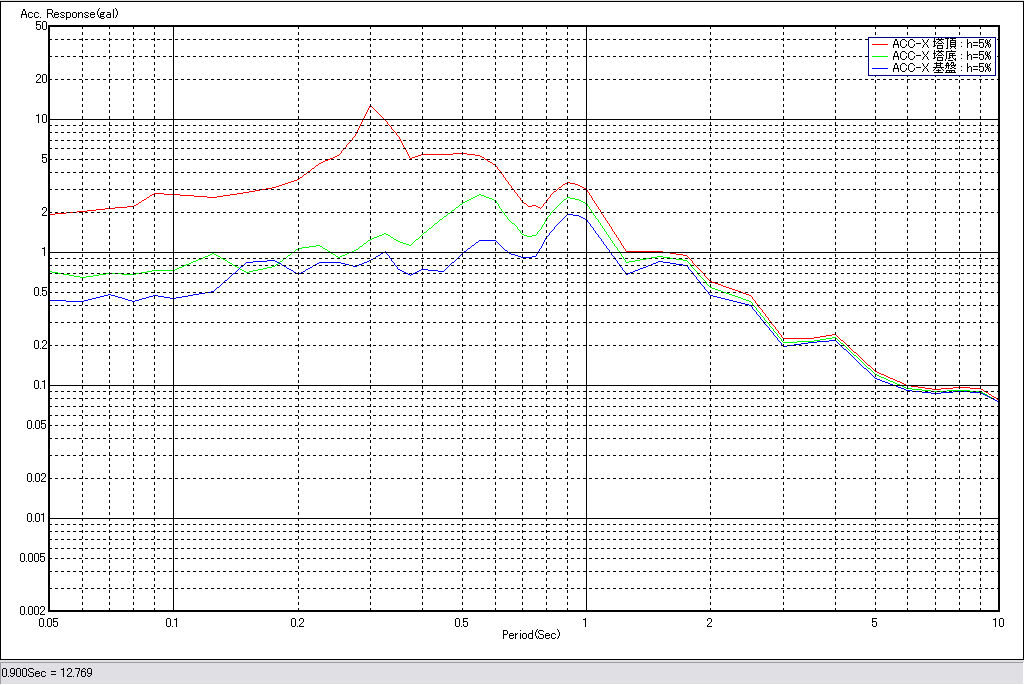Click the 0.05 label on the period axis

click(48, 622)
